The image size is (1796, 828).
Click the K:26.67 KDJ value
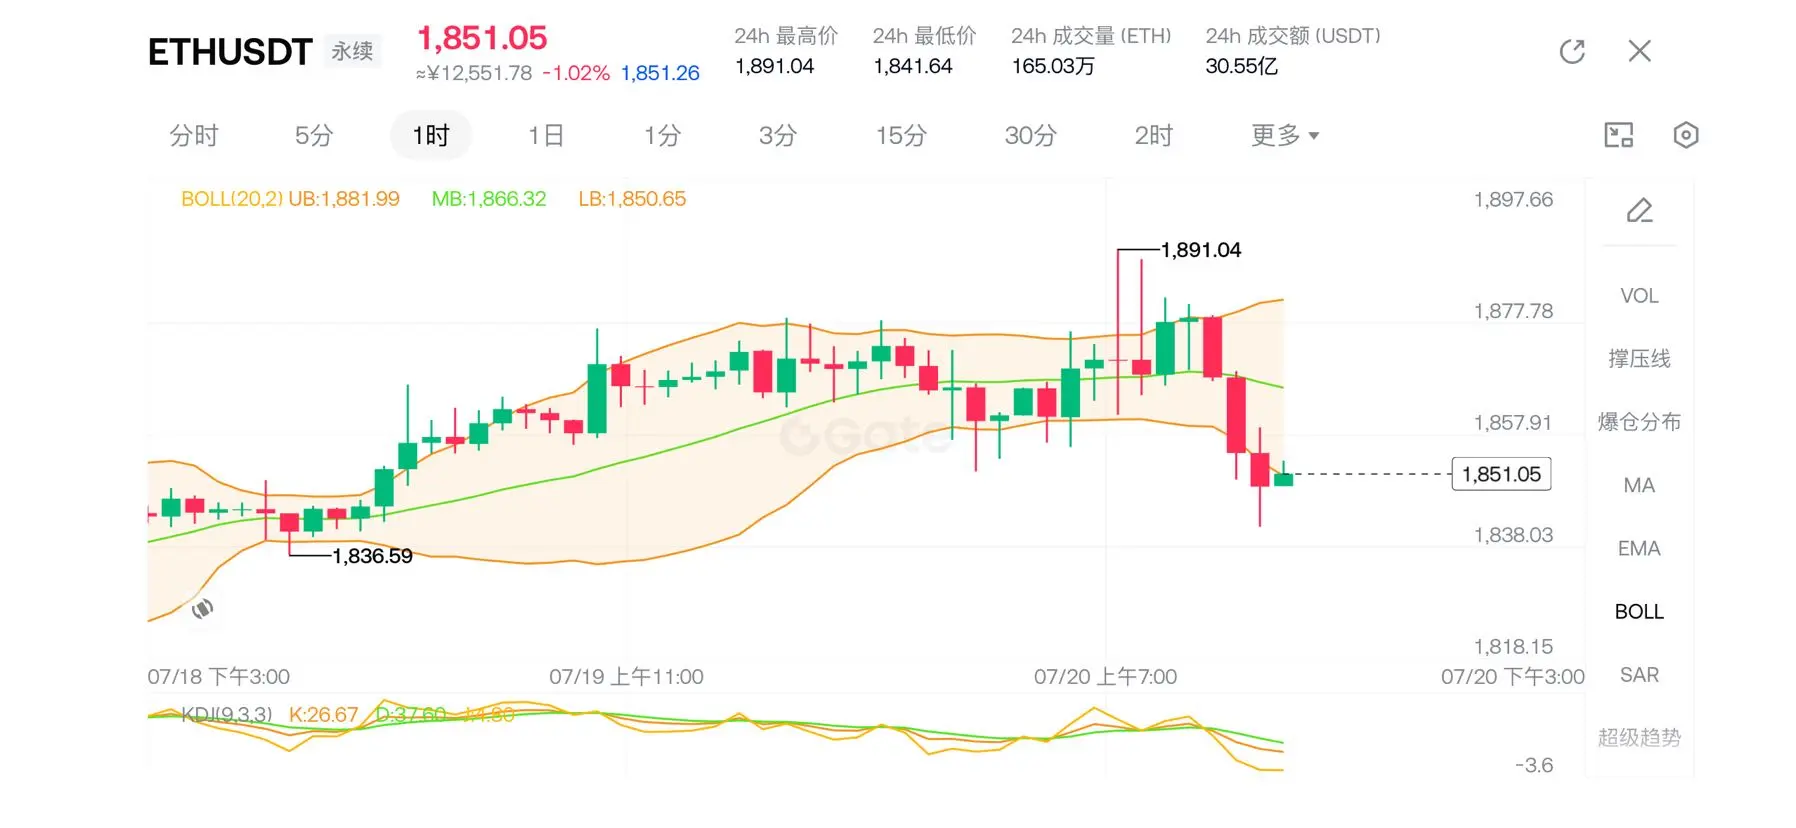[x=323, y=715]
